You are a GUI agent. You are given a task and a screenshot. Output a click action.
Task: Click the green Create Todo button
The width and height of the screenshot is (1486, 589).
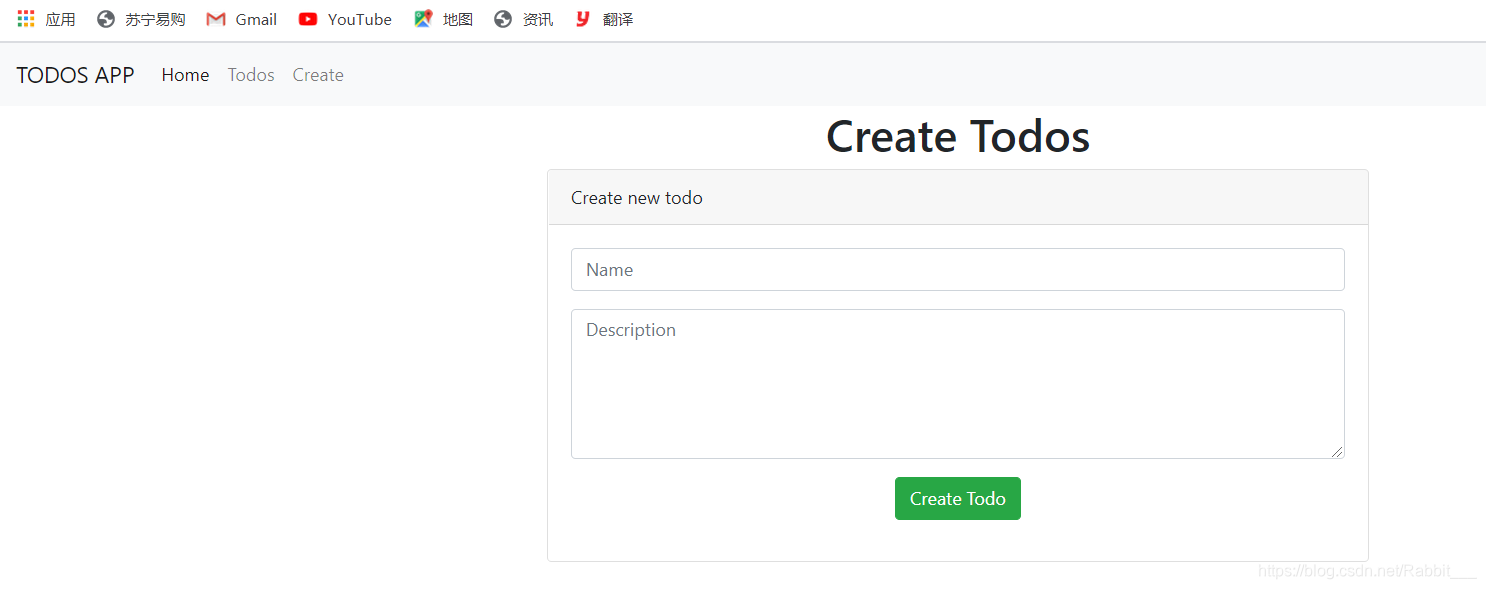click(x=957, y=499)
